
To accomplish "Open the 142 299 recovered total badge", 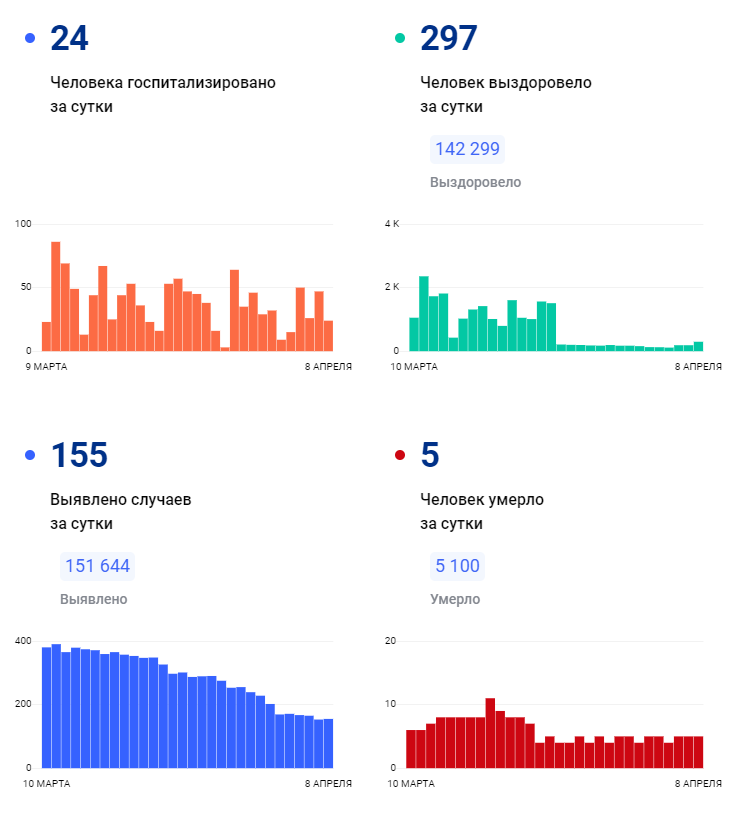I will point(467,149).
